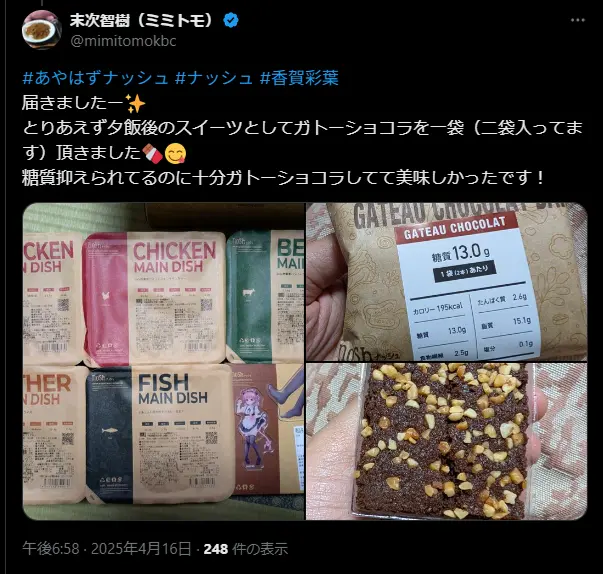Viewport: 603px width, 574px height.
Task: Click the anime character acrylic stand in photo
Action: click(252, 429)
